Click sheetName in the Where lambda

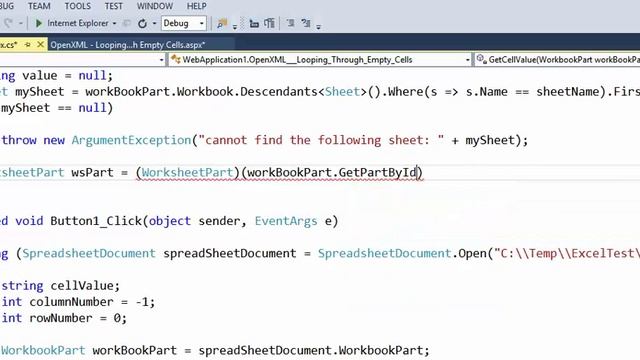pyautogui.click(x=568, y=92)
